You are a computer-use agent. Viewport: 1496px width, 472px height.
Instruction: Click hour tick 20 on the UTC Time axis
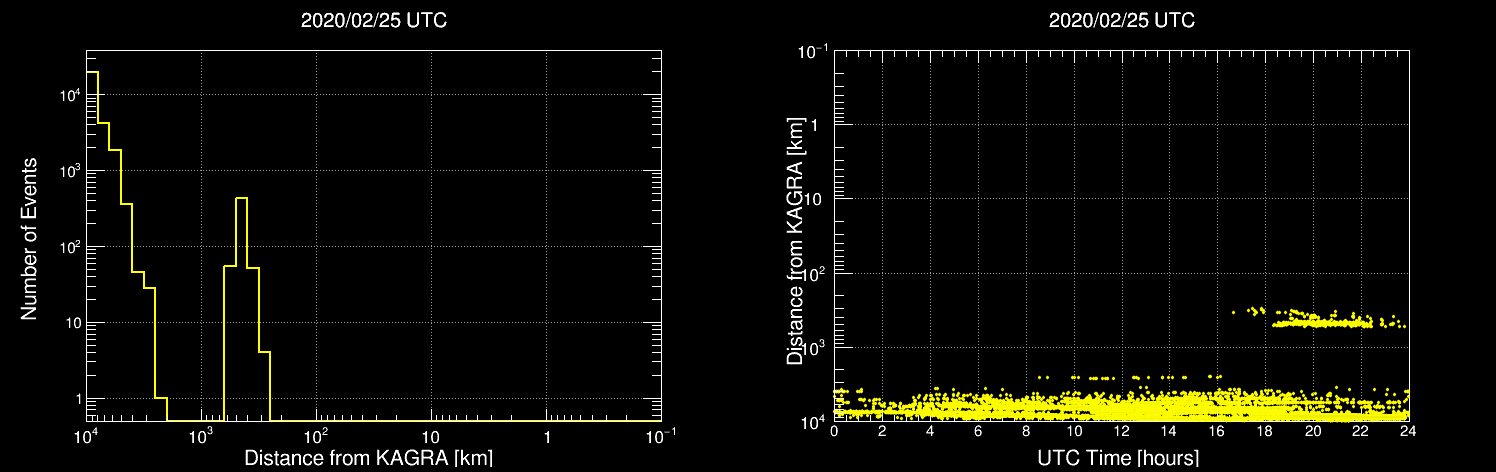(1313, 432)
